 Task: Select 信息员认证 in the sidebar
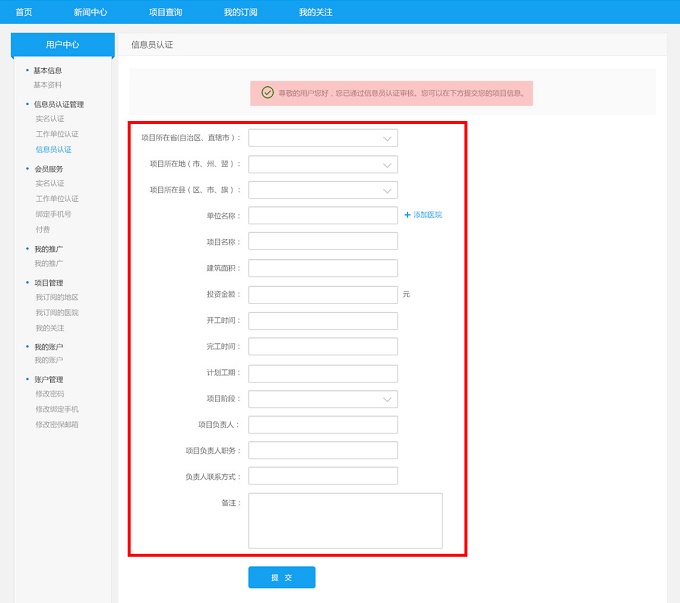[53, 149]
